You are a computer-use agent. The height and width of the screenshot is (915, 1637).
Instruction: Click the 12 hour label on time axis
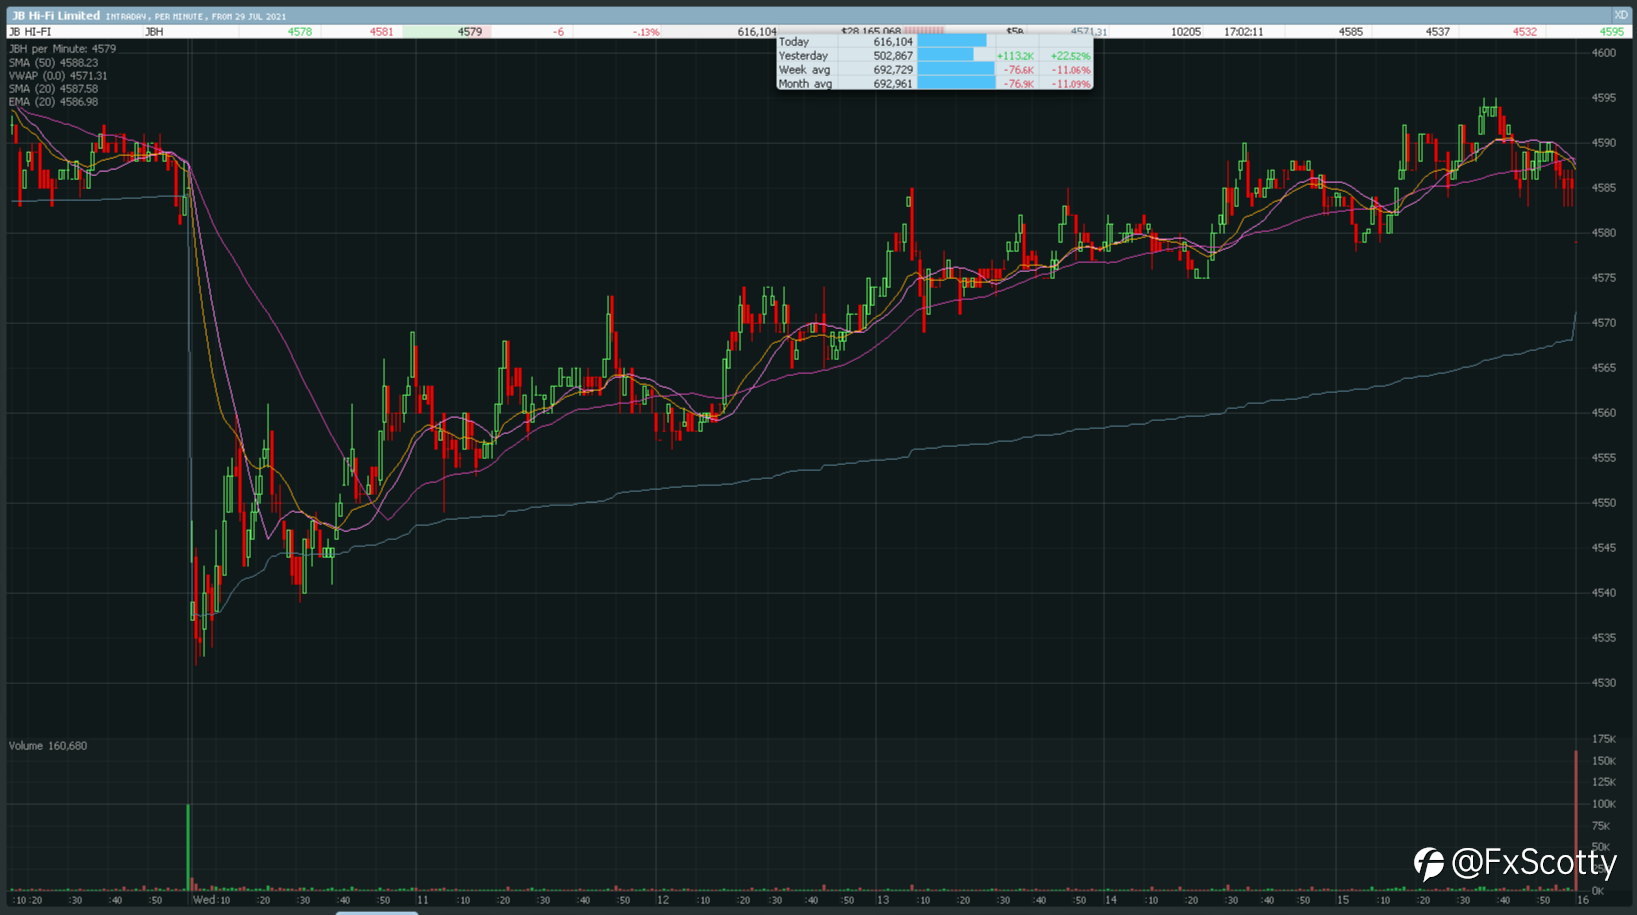[662, 900]
